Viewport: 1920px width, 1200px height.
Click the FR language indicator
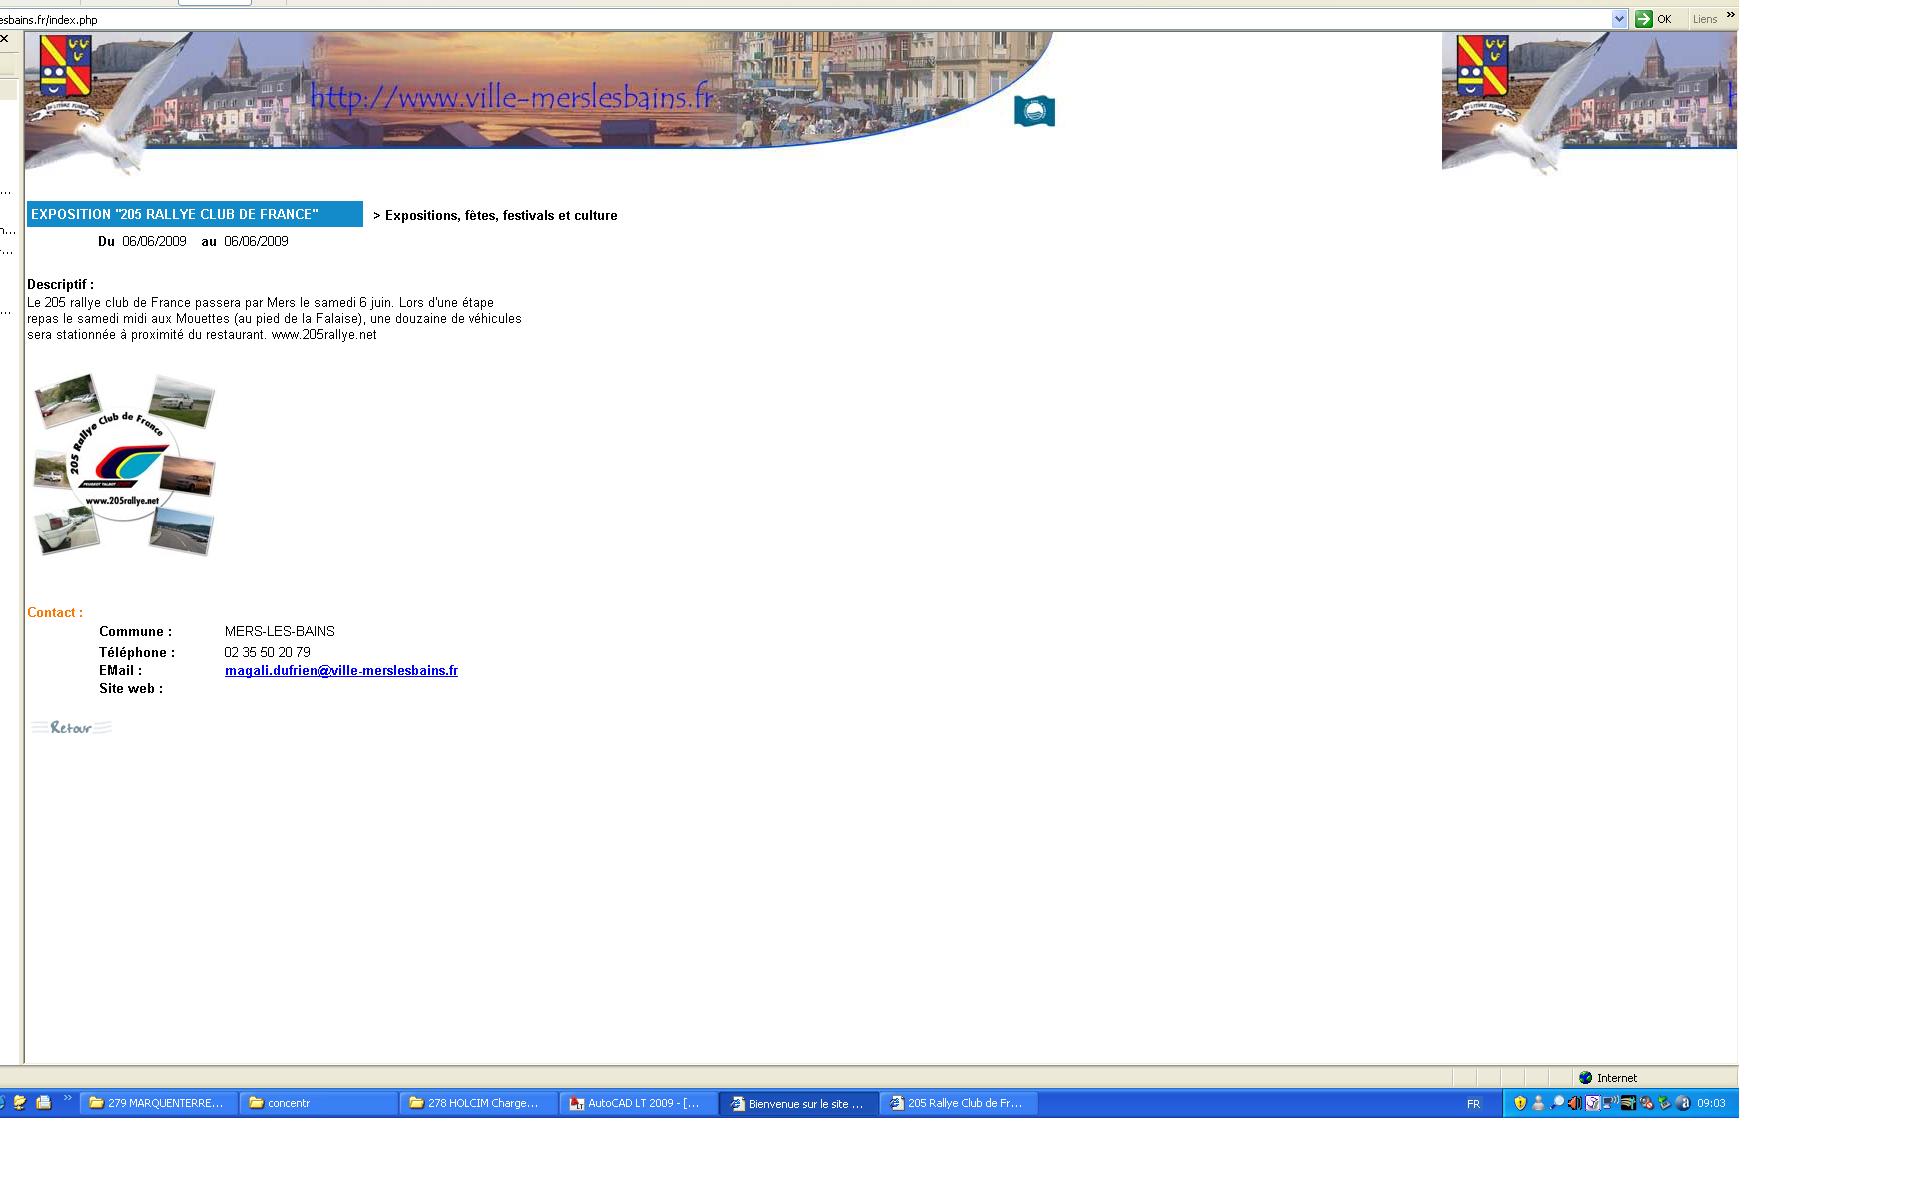(x=1473, y=1104)
